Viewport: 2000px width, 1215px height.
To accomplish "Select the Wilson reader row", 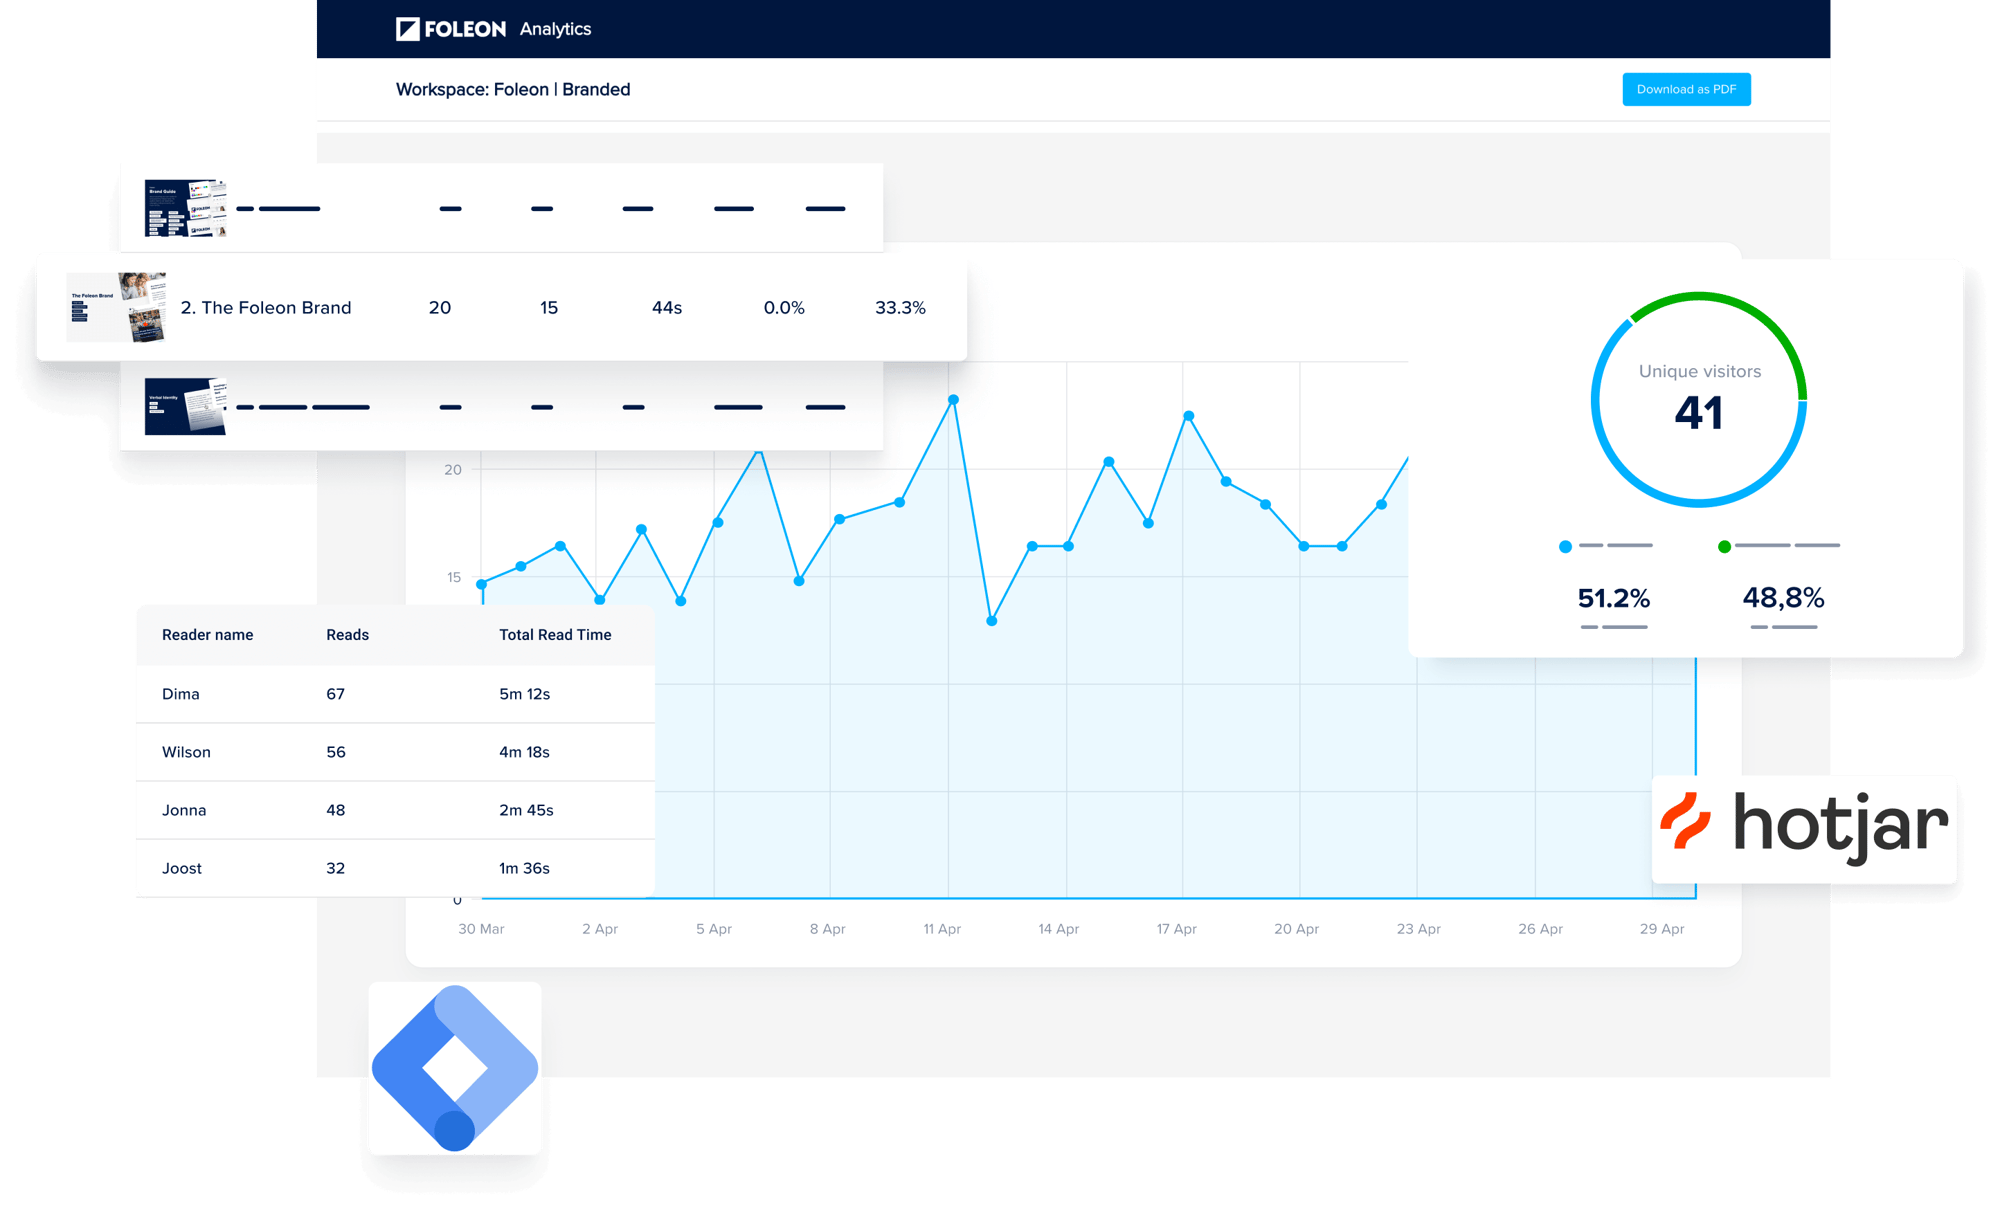I will click(187, 752).
